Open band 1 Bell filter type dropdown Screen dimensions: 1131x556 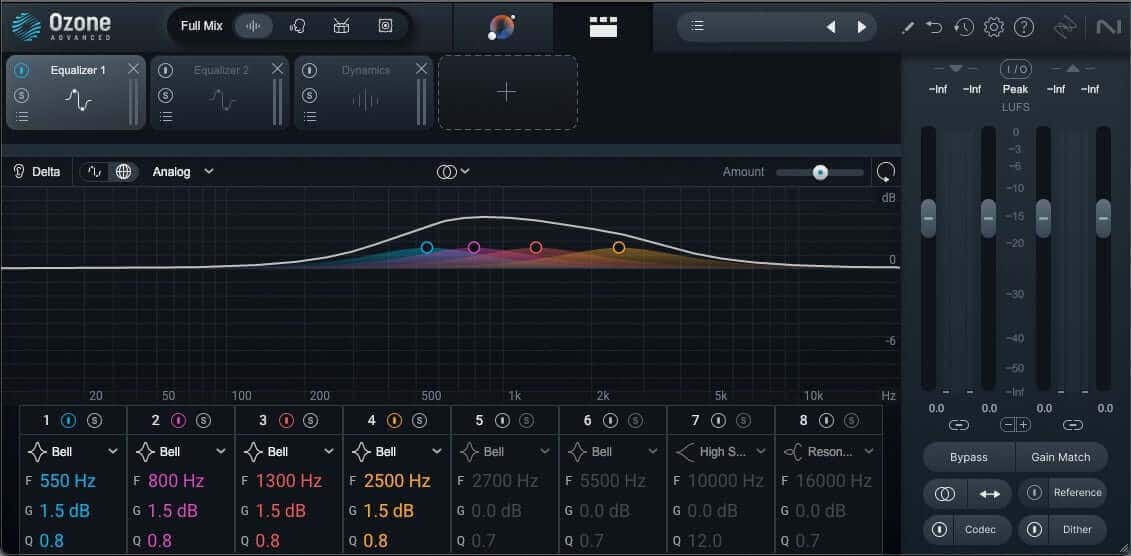point(73,452)
